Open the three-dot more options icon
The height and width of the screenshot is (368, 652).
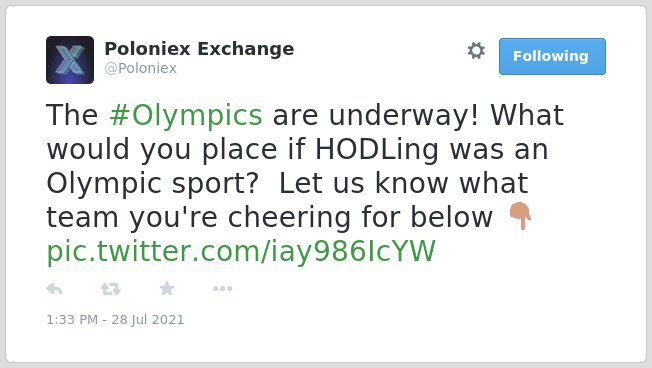click(x=222, y=289)
